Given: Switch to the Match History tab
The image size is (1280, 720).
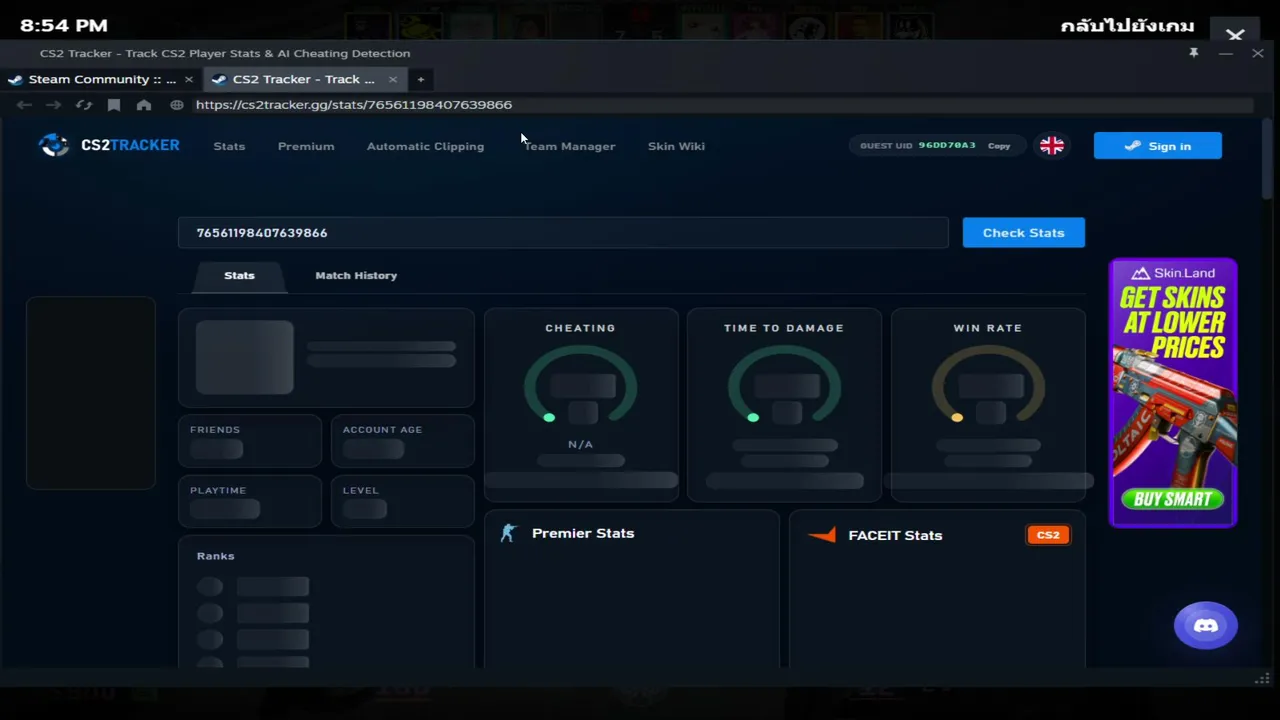Looking at the screenshot, I should [x=356, y=276].
